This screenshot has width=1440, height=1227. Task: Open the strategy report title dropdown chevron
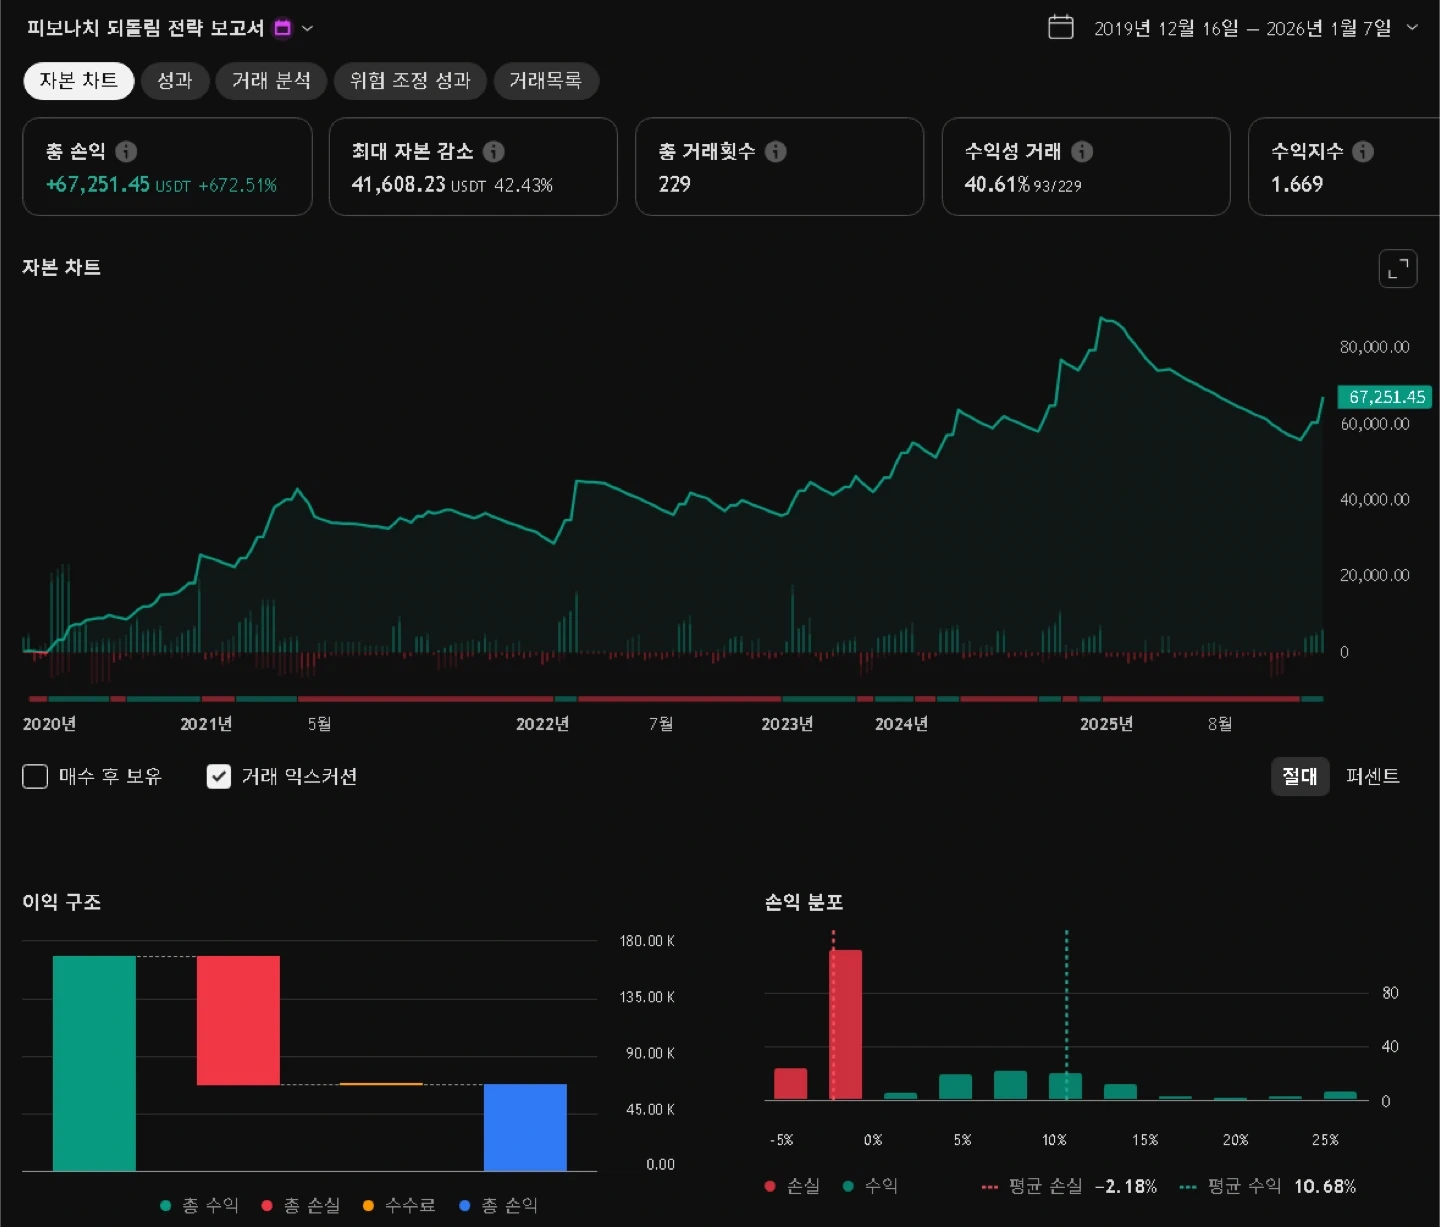coord(308,28)
